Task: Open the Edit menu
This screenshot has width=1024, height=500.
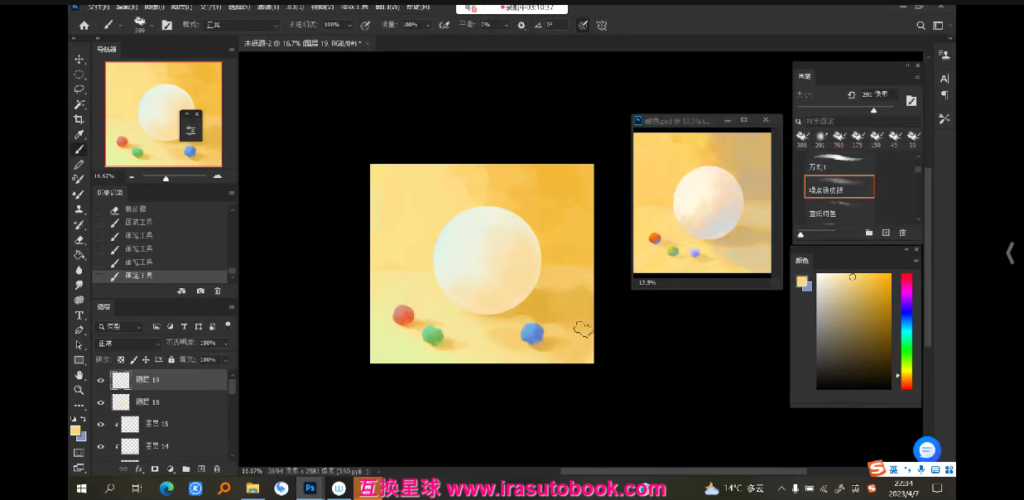Action: pyautogui.click(x=127, y=7)
